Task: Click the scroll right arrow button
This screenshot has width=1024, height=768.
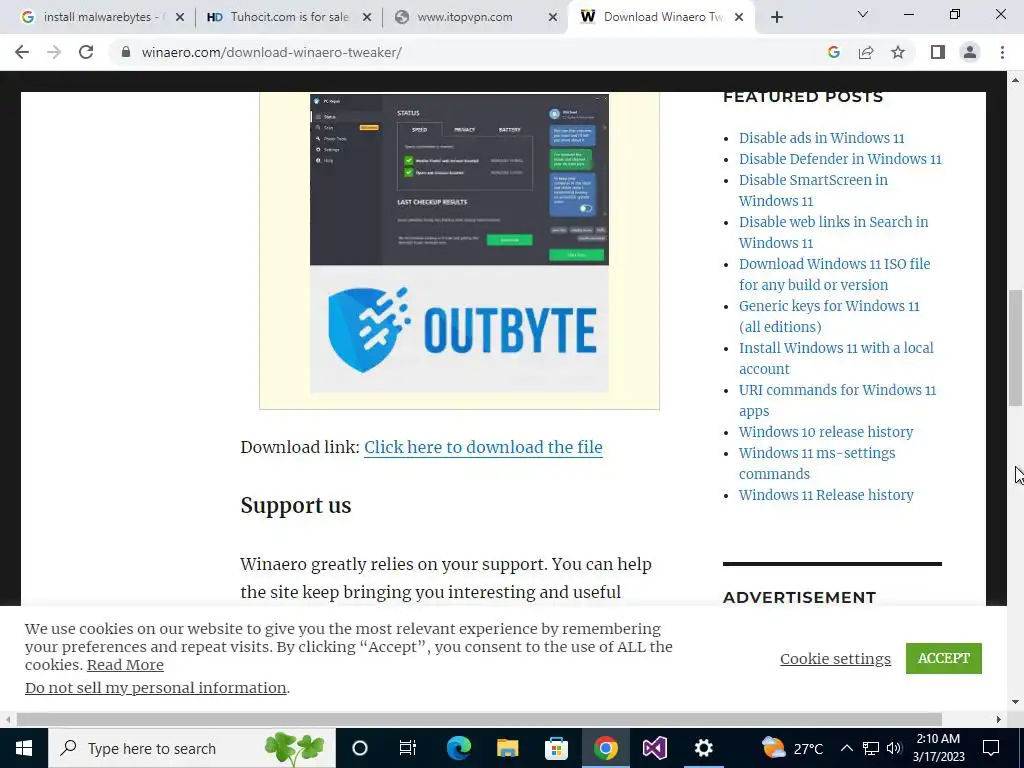Action: (x=999, y=719)
